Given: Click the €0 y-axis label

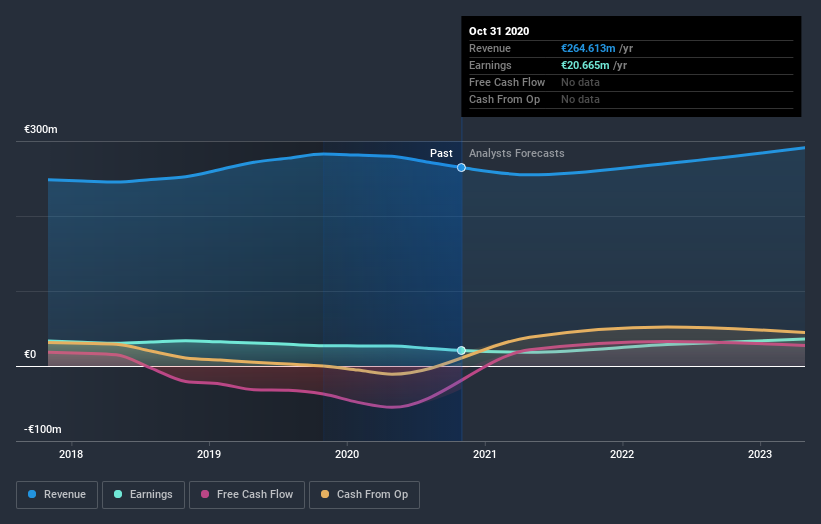Looking at the screenshot, I should (30, 354).
